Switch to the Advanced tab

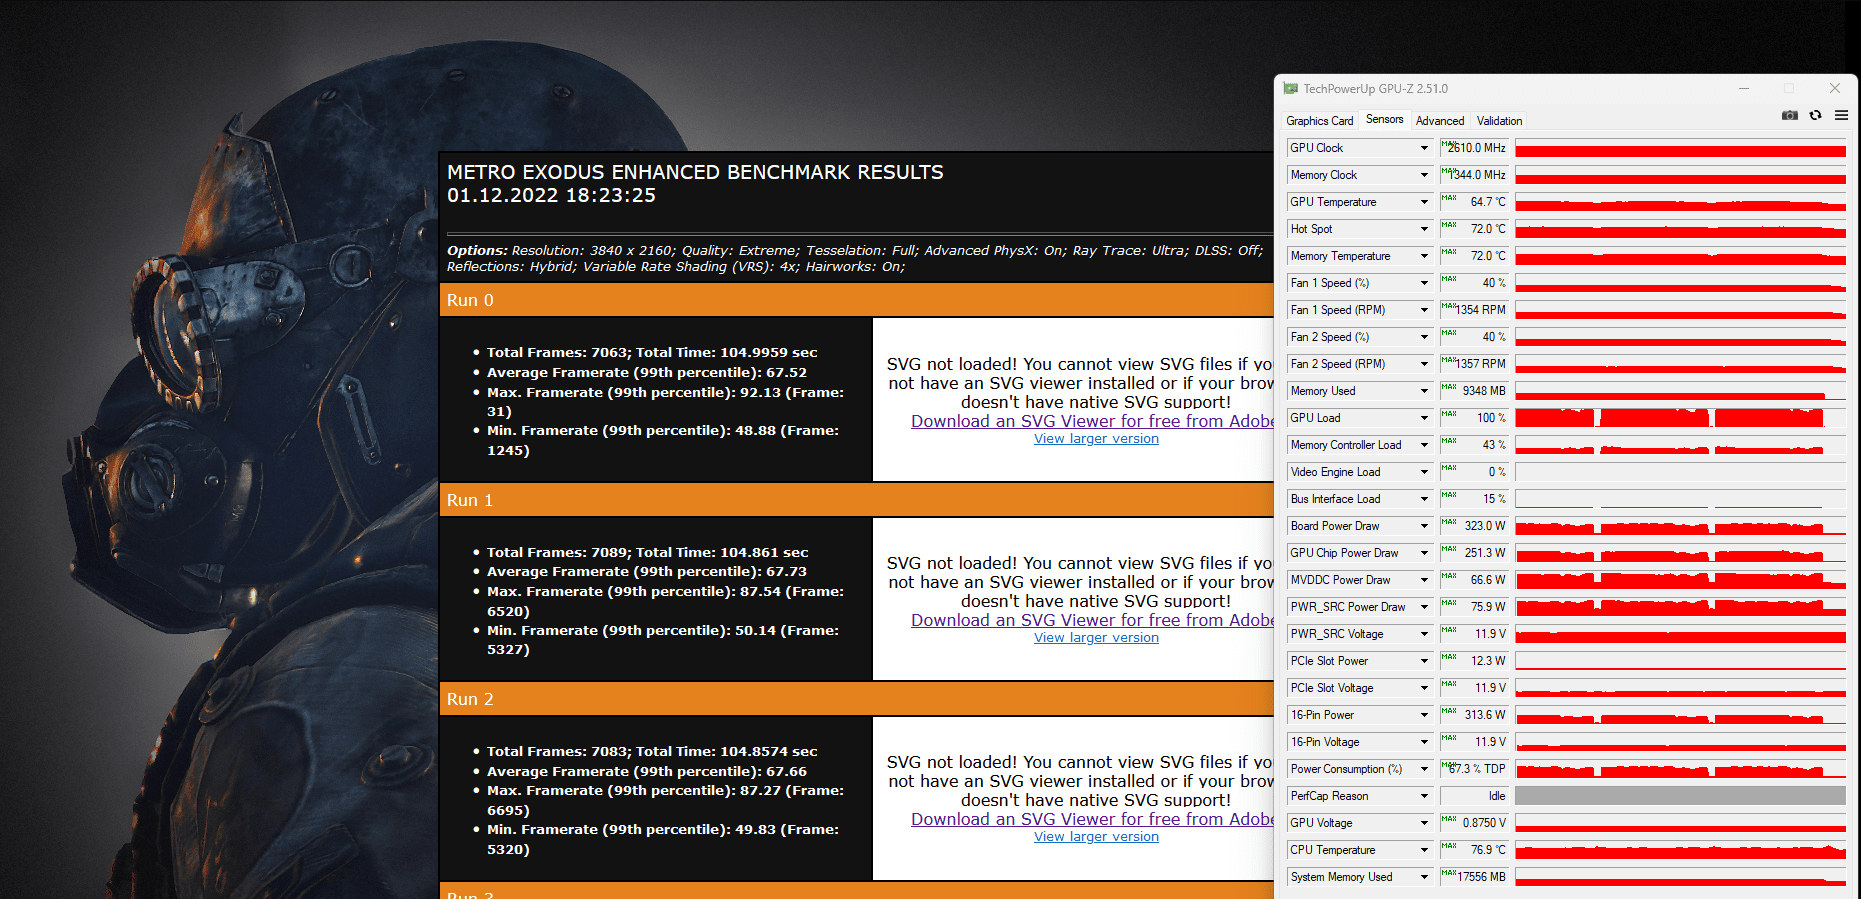pyautogui.click(x=1440, y=121)
